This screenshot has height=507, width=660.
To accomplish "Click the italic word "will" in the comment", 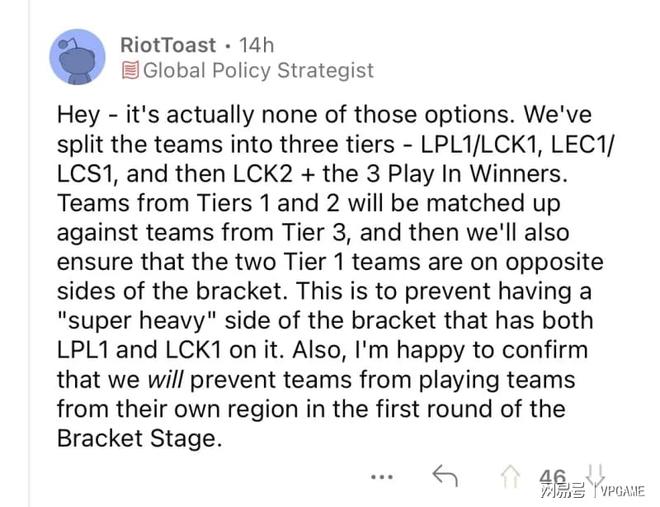I will click(x=165, y=380).
